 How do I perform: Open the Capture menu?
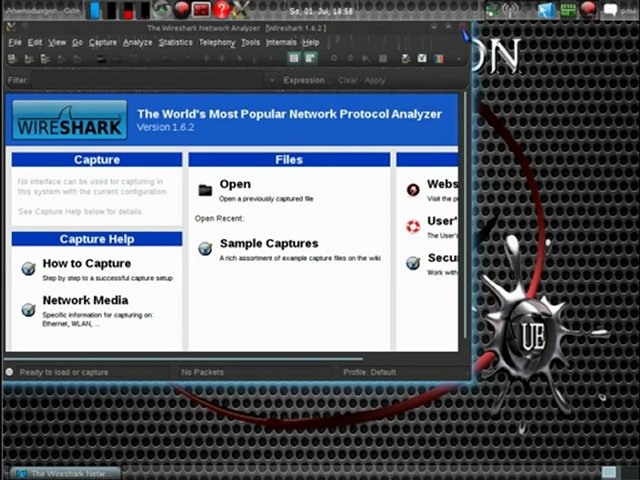103,42
